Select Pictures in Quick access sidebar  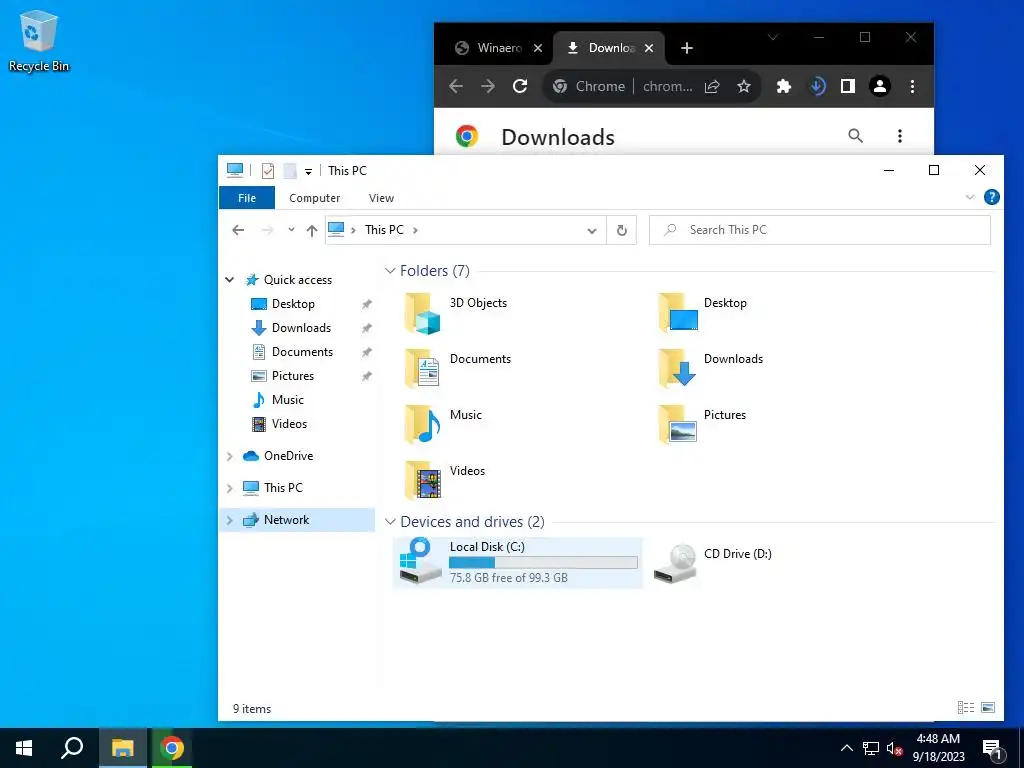293,376
